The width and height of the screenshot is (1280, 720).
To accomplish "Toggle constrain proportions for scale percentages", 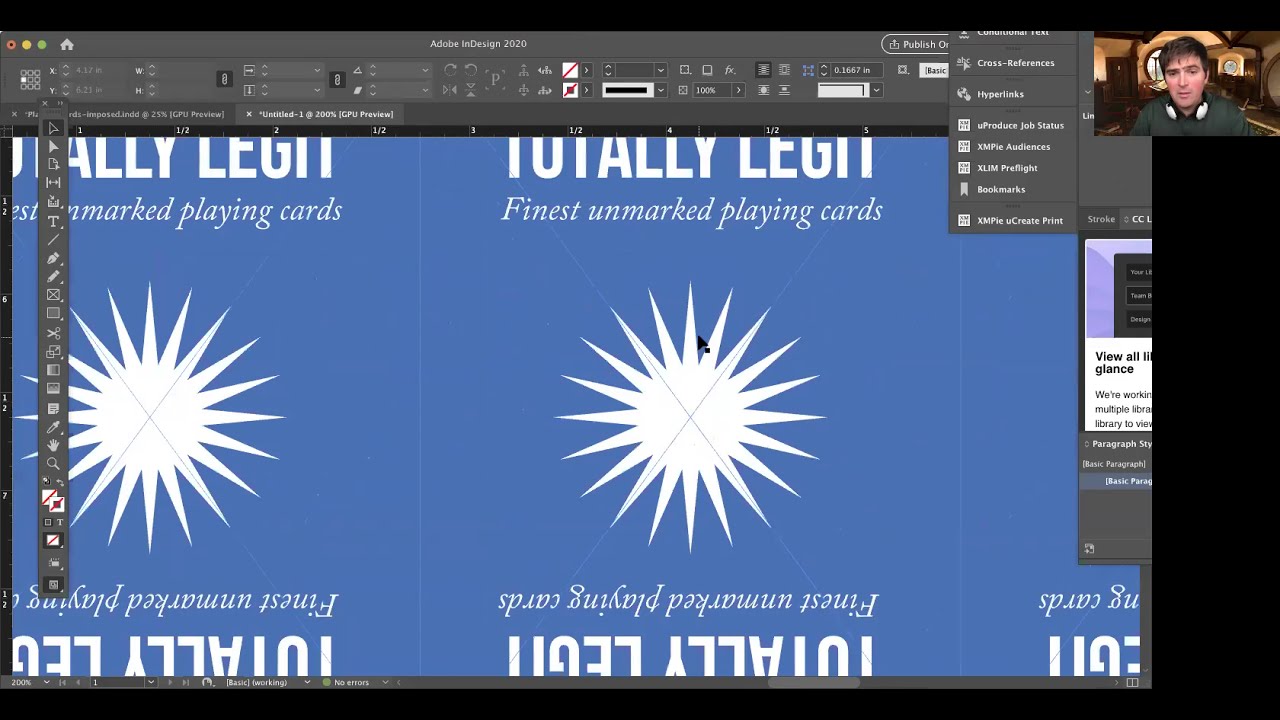I will [x=337, y=80].
